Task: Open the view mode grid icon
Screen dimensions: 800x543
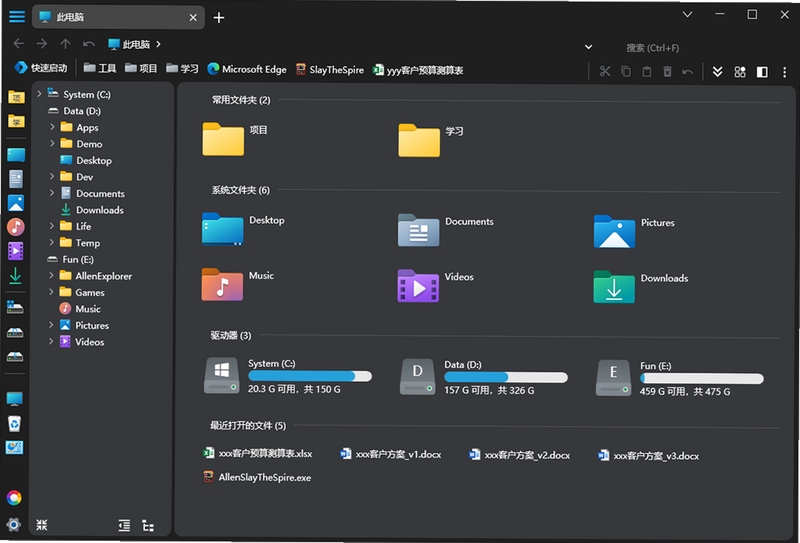Action: point(740,72)
